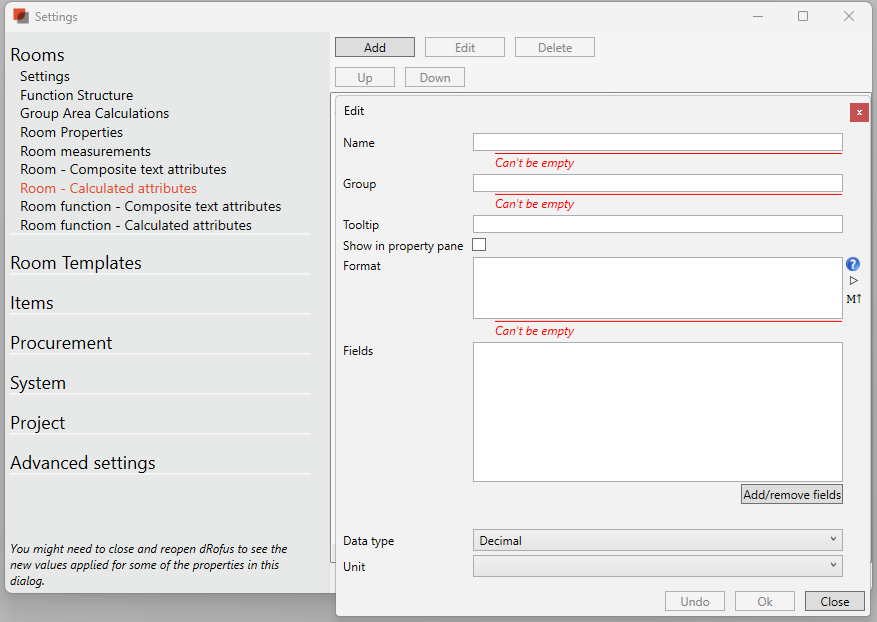Image resolution: width=877 pixels, height=622 pixels.
Task: Open the Unit dropdown
Action: pyautogui.click(x=657, y=566)
